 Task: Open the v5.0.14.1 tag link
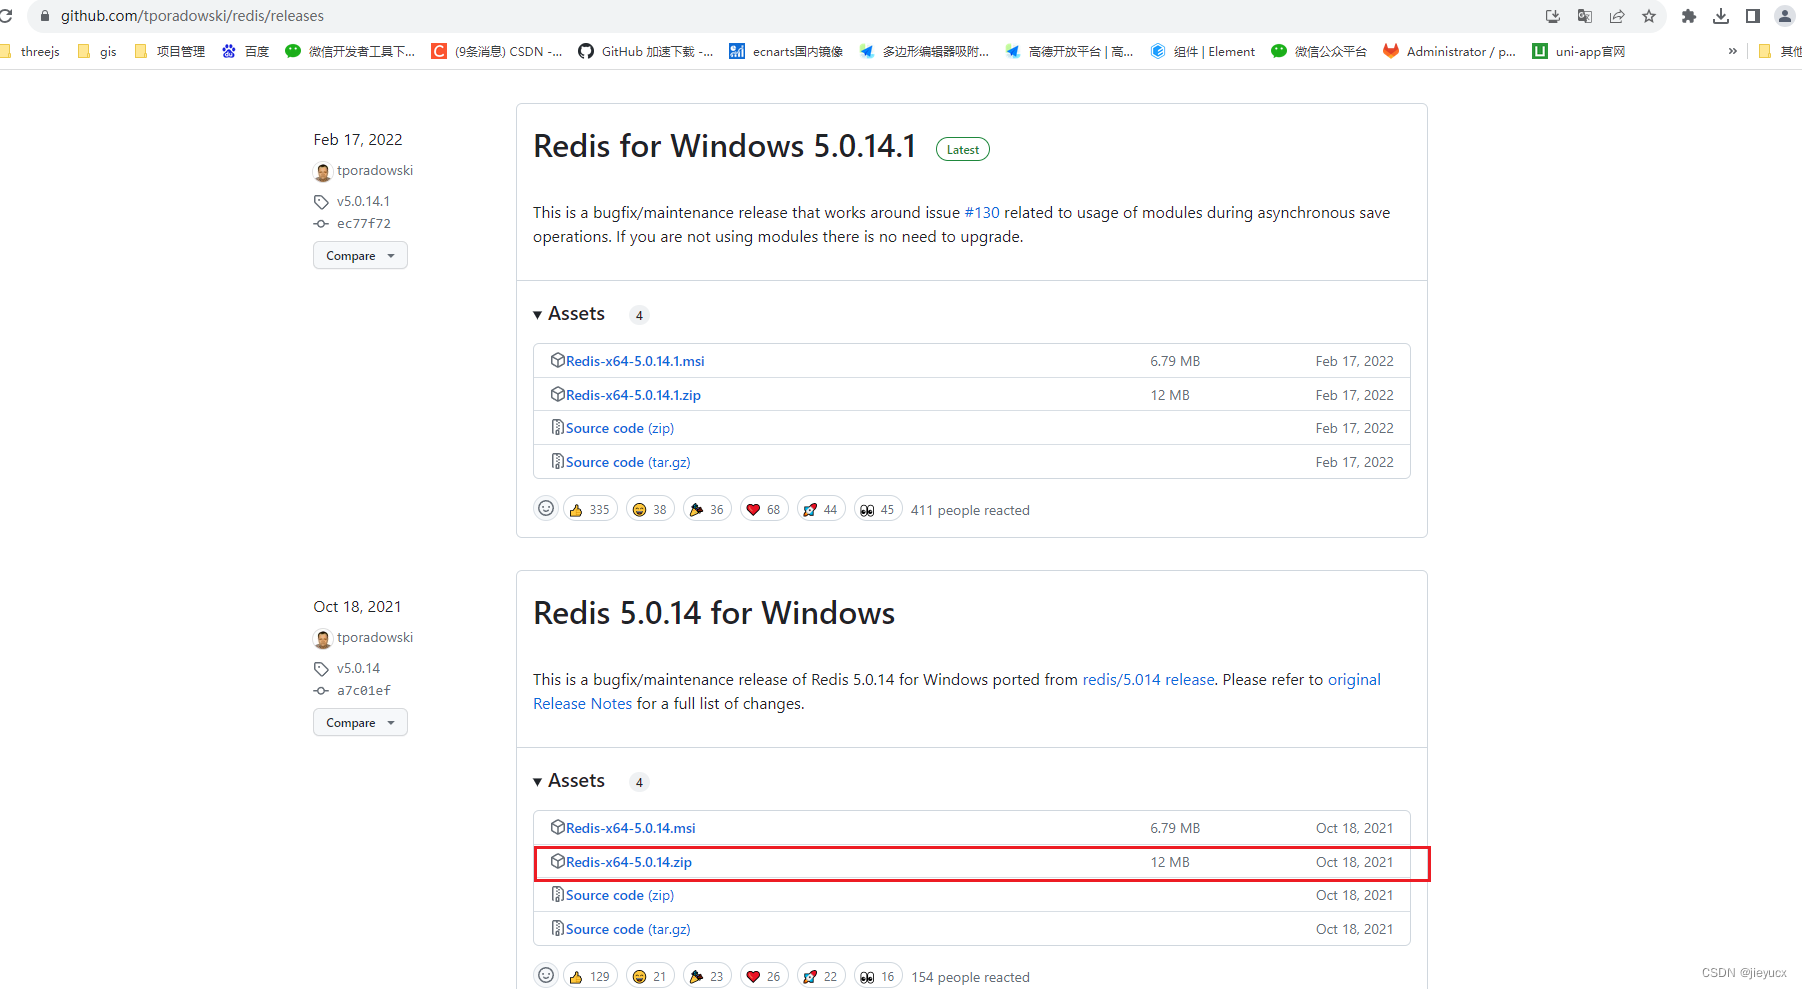363,201
